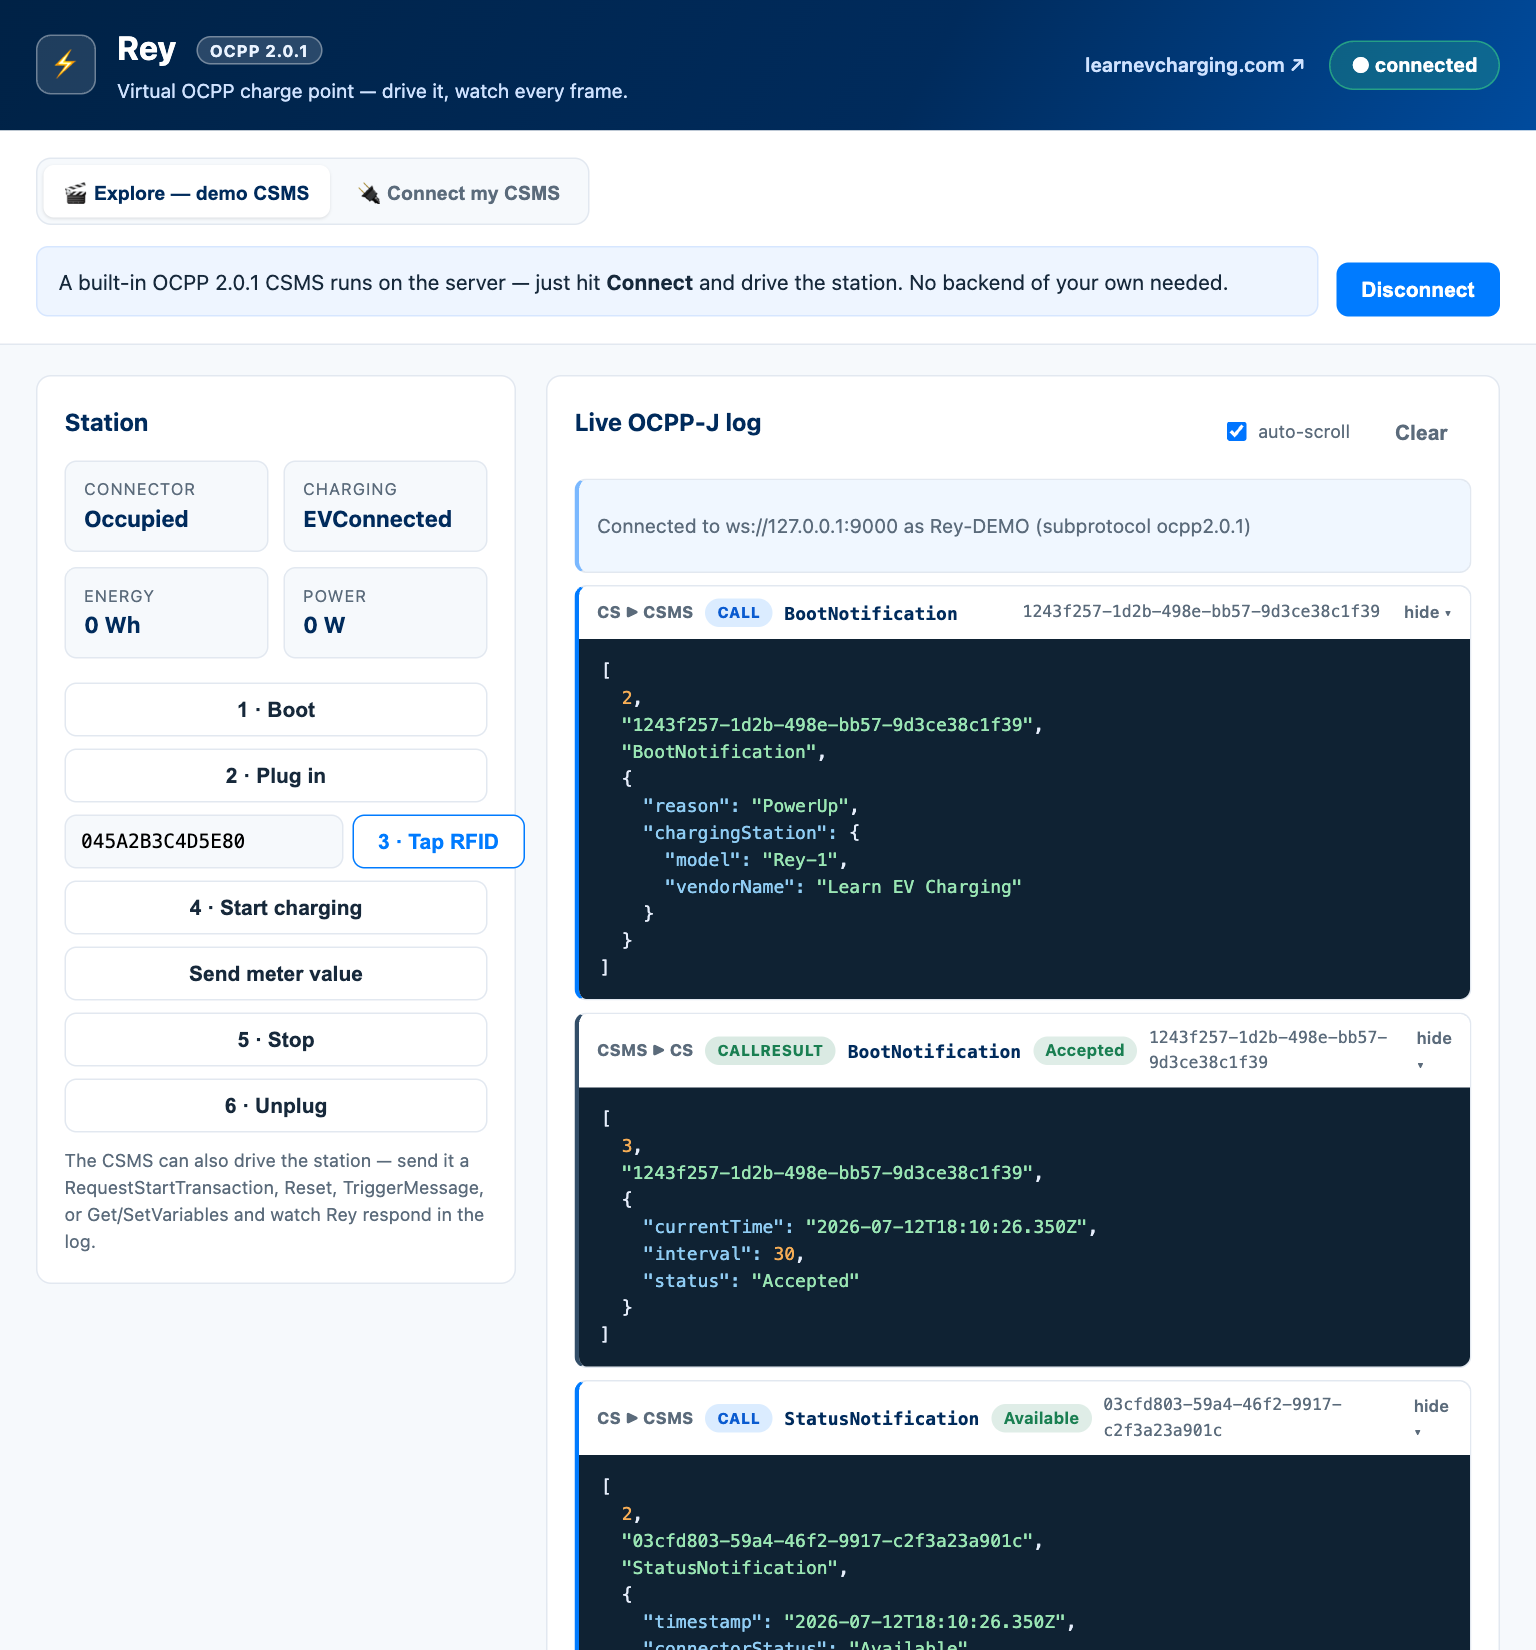
Task: Clear the Live OCPP-J log
Action: (x=1421, y=433)
